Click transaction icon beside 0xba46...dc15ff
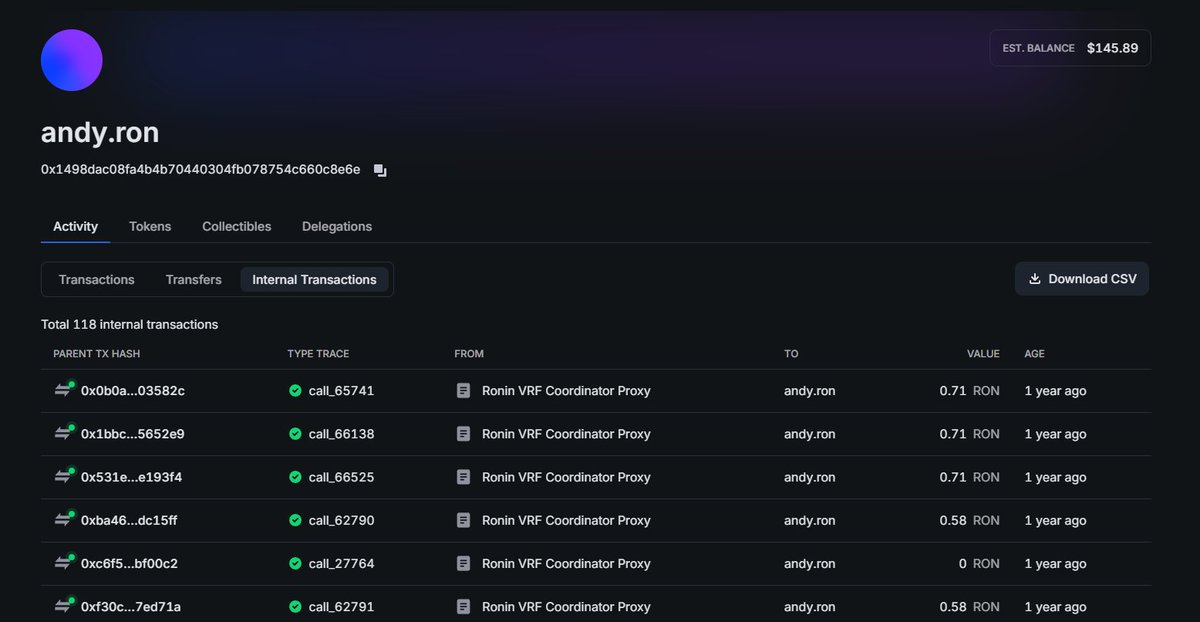 65,519
